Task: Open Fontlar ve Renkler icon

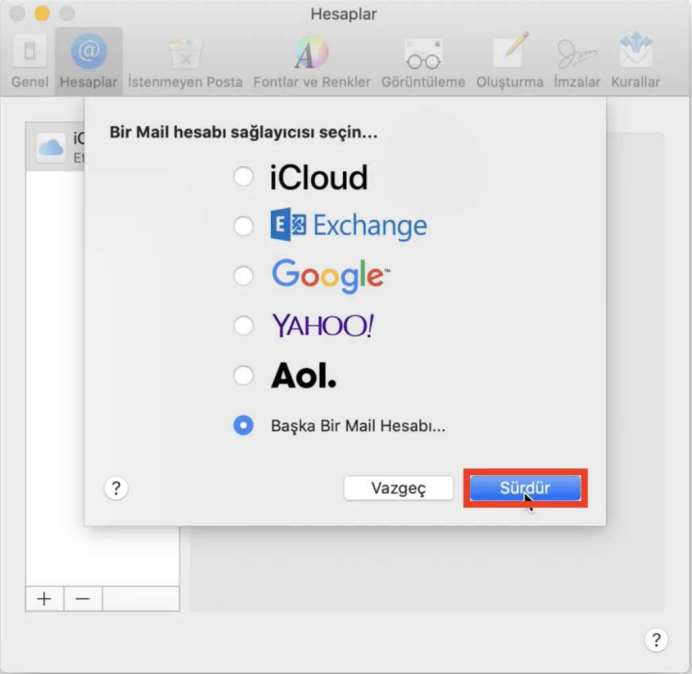Action: pos(312,53)
